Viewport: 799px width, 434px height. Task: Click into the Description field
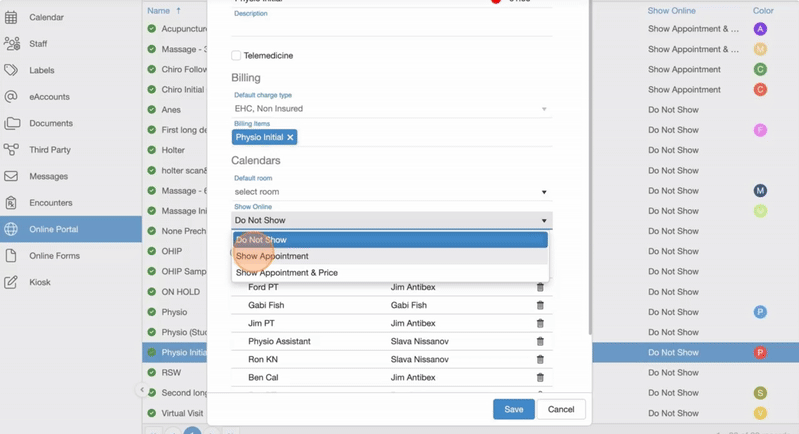390,28
